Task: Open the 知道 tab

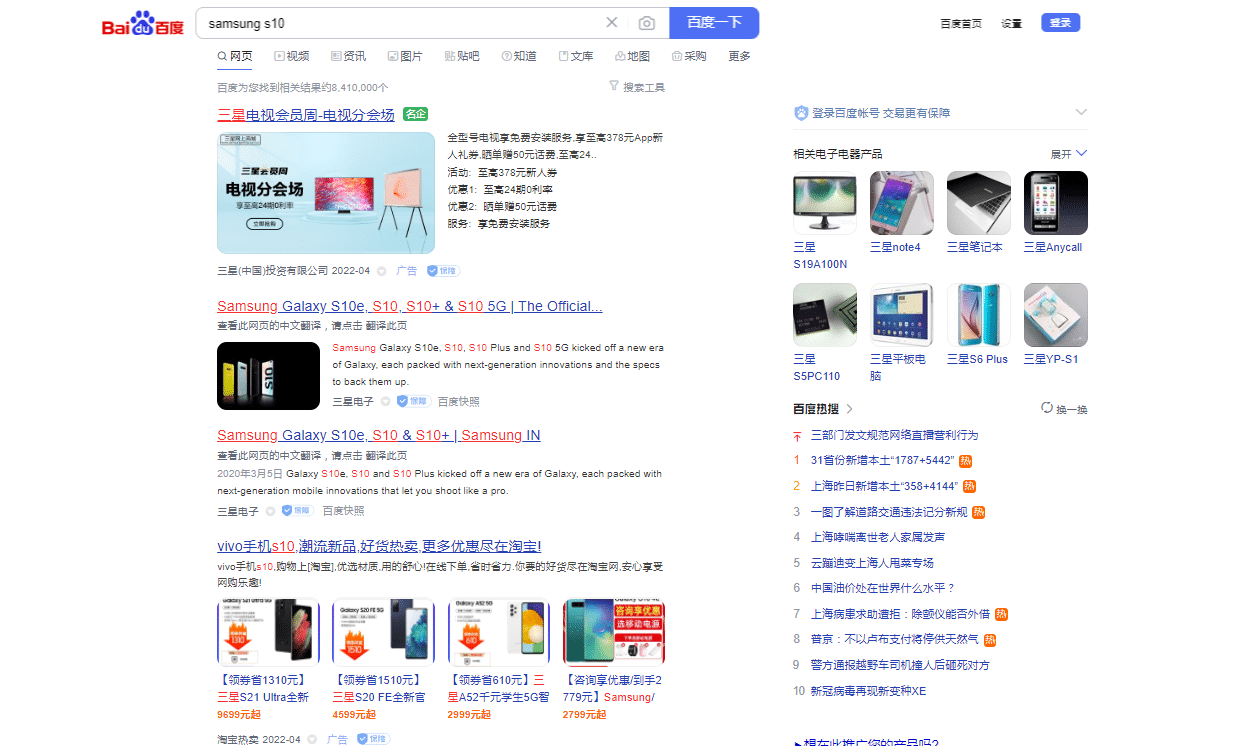Action: pyautogui.click(x=519, y=56)
